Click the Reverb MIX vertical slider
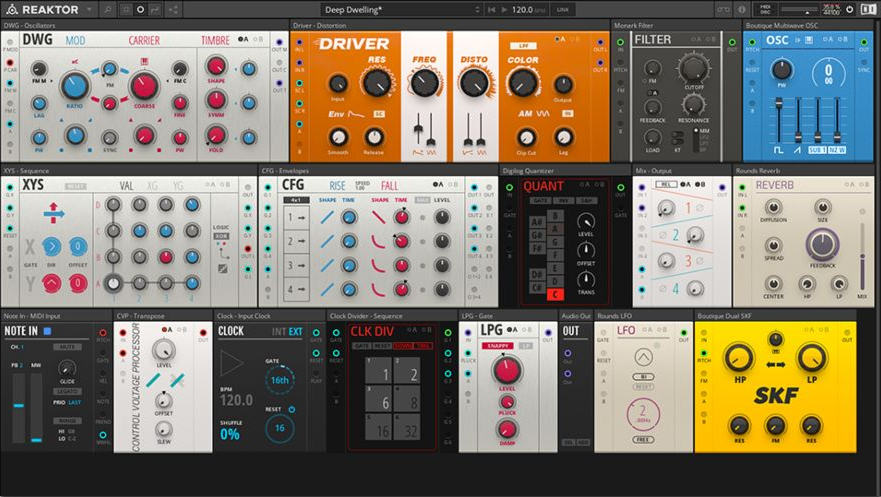881x497 pixels. (861, 270)
